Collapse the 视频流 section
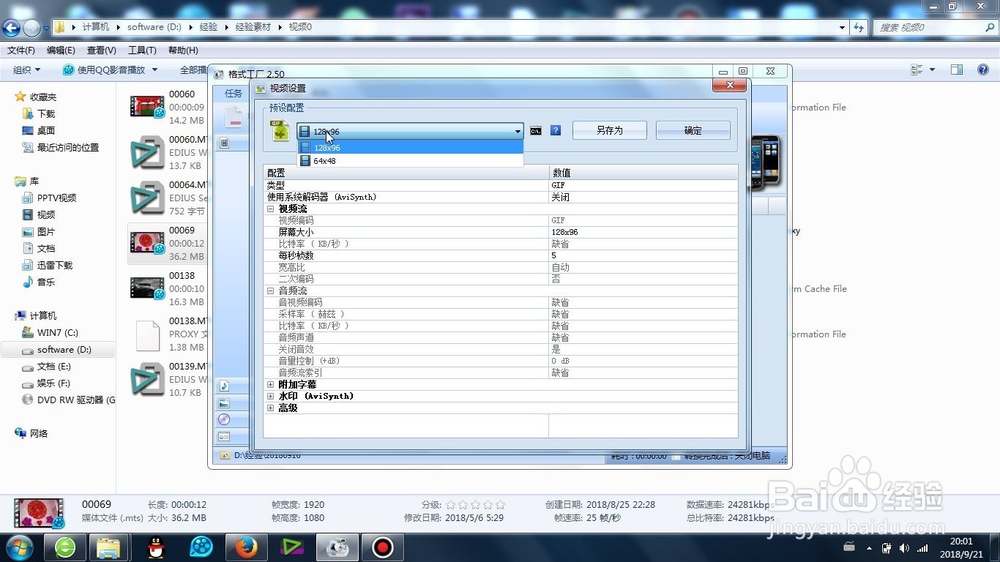Viewport: 1000px width, 562px height. pos(270,209)
